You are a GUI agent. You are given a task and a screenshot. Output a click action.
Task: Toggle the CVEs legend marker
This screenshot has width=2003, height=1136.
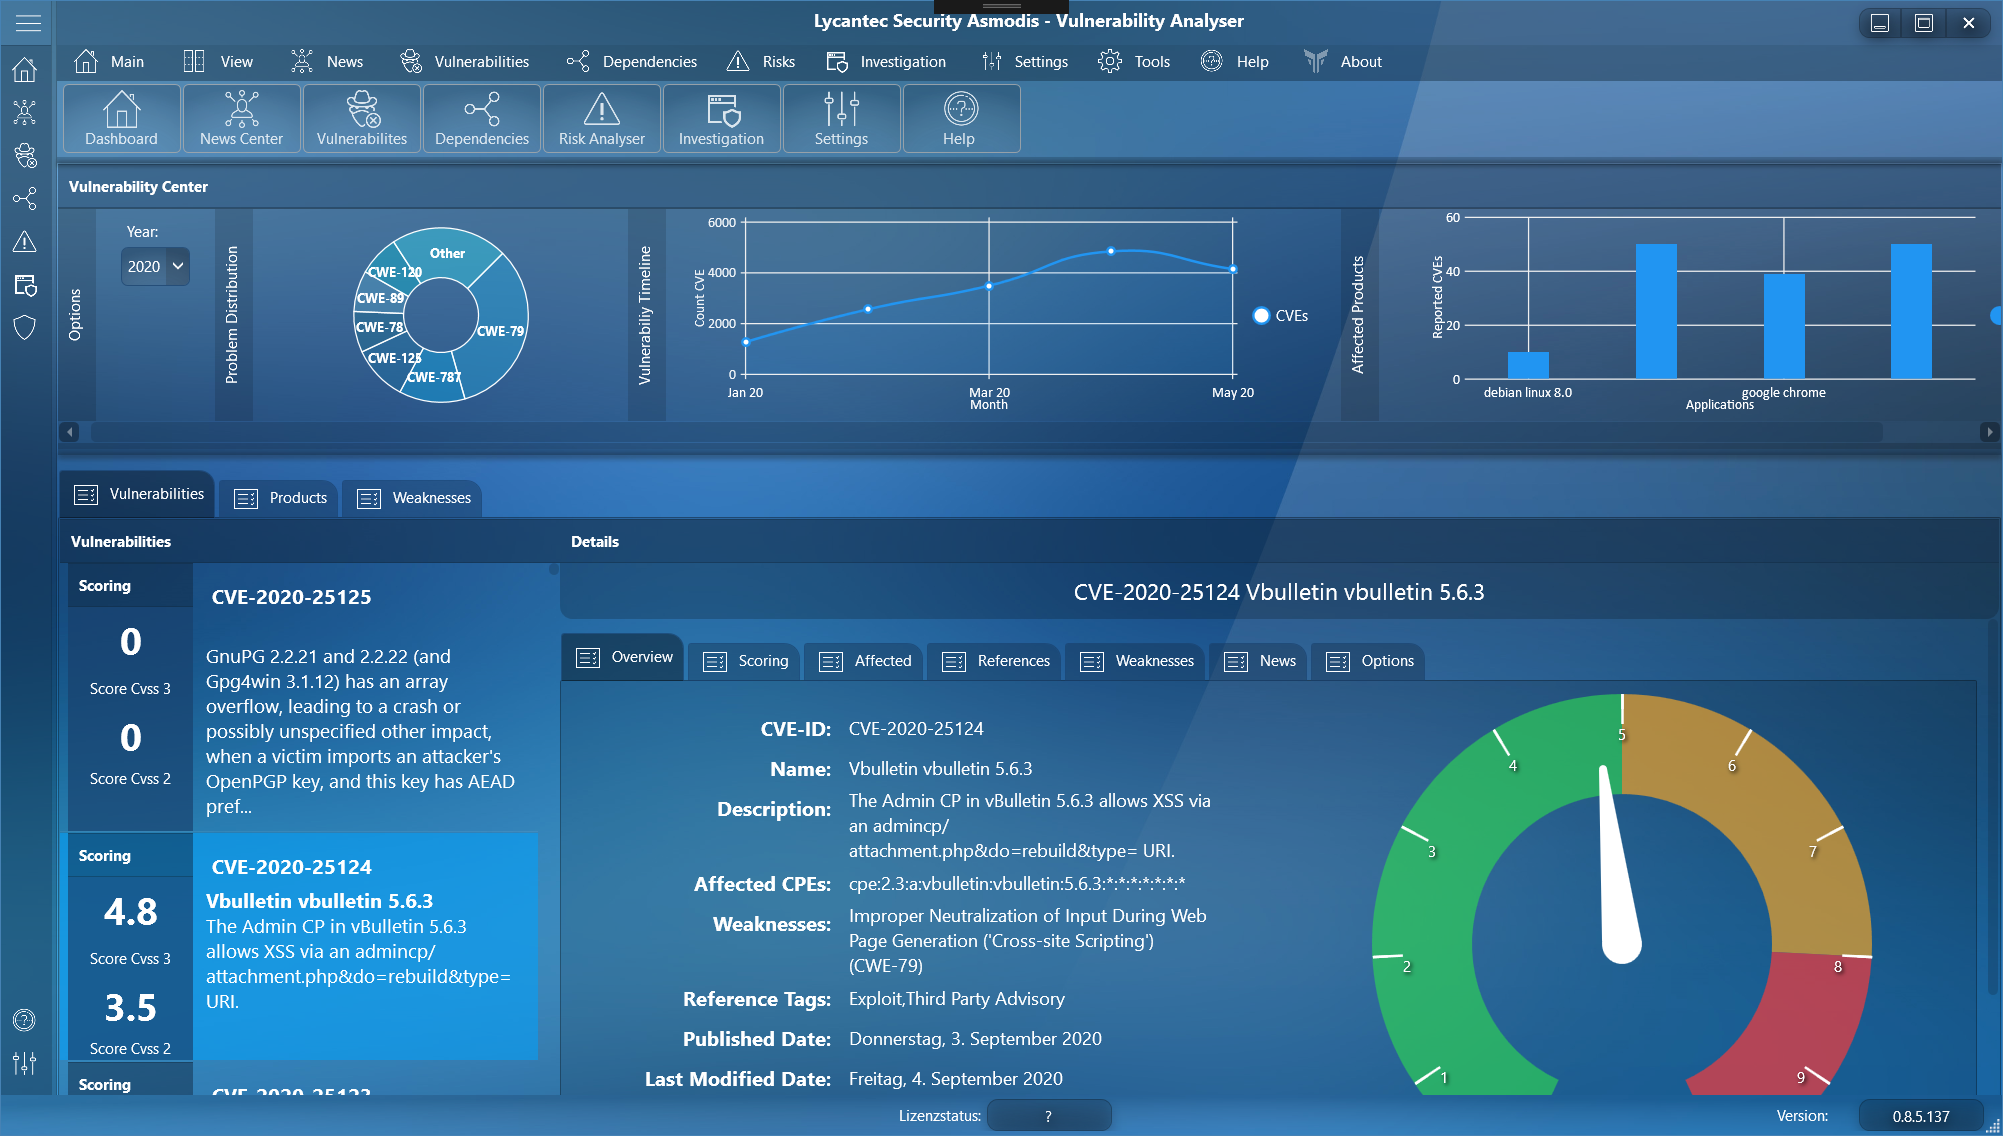pos(1261,316)
